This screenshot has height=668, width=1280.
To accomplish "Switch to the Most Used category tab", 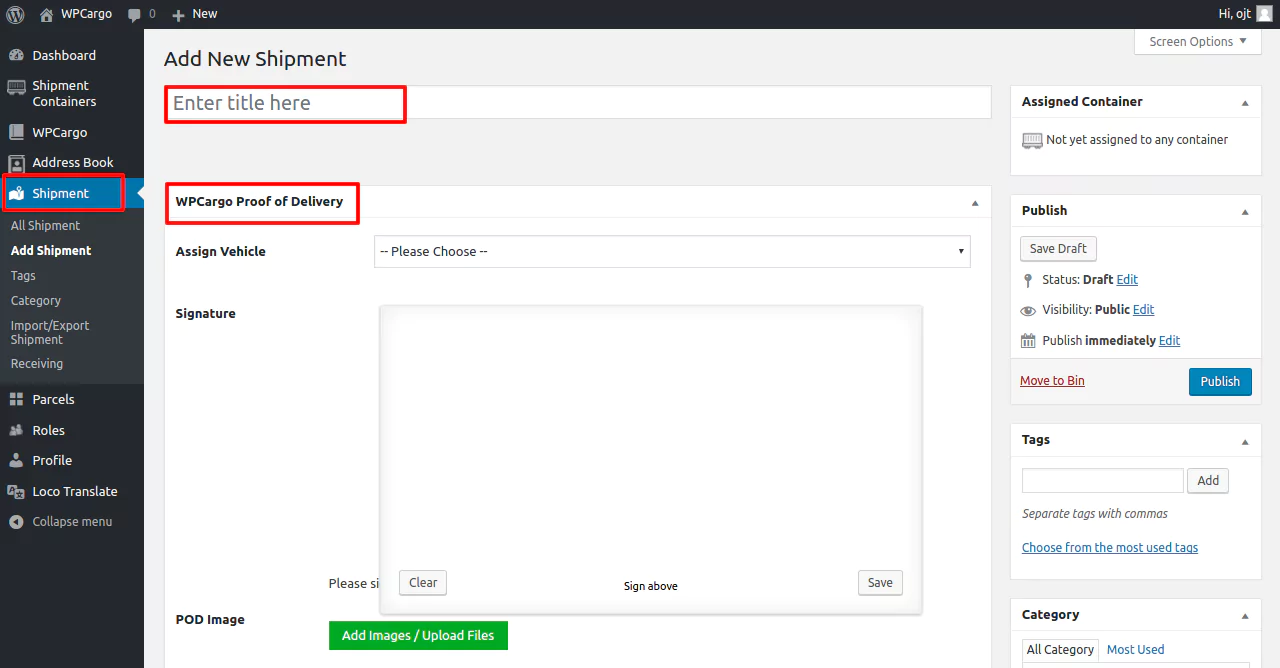I will pyautogui.click(x=1135, y=650).
